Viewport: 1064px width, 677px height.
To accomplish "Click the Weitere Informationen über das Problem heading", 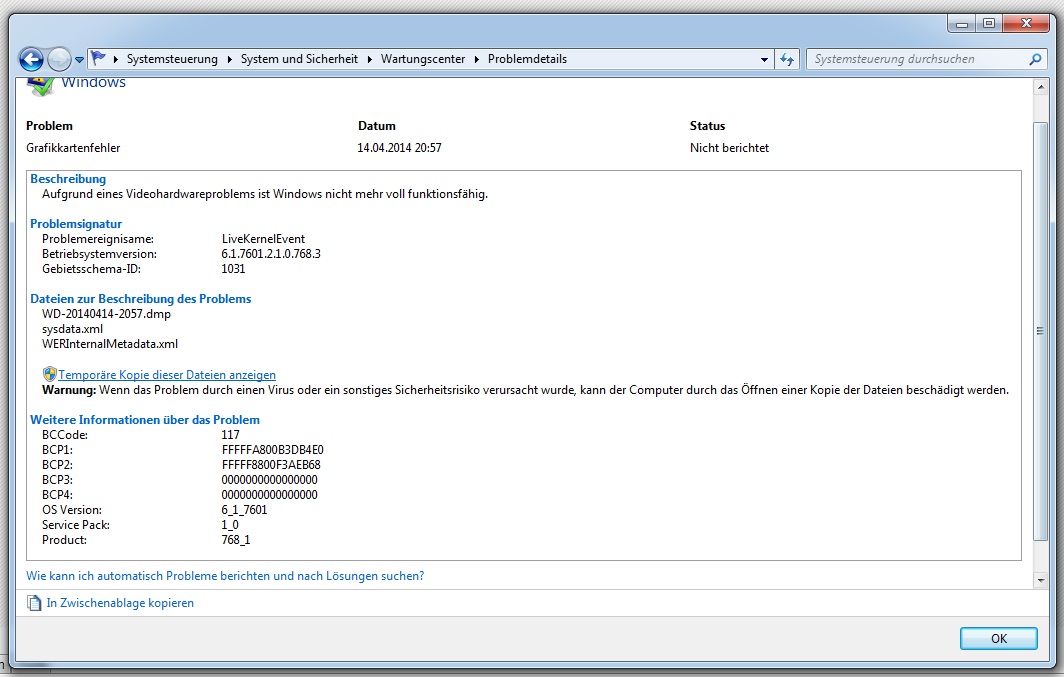I will coord(145,420).
